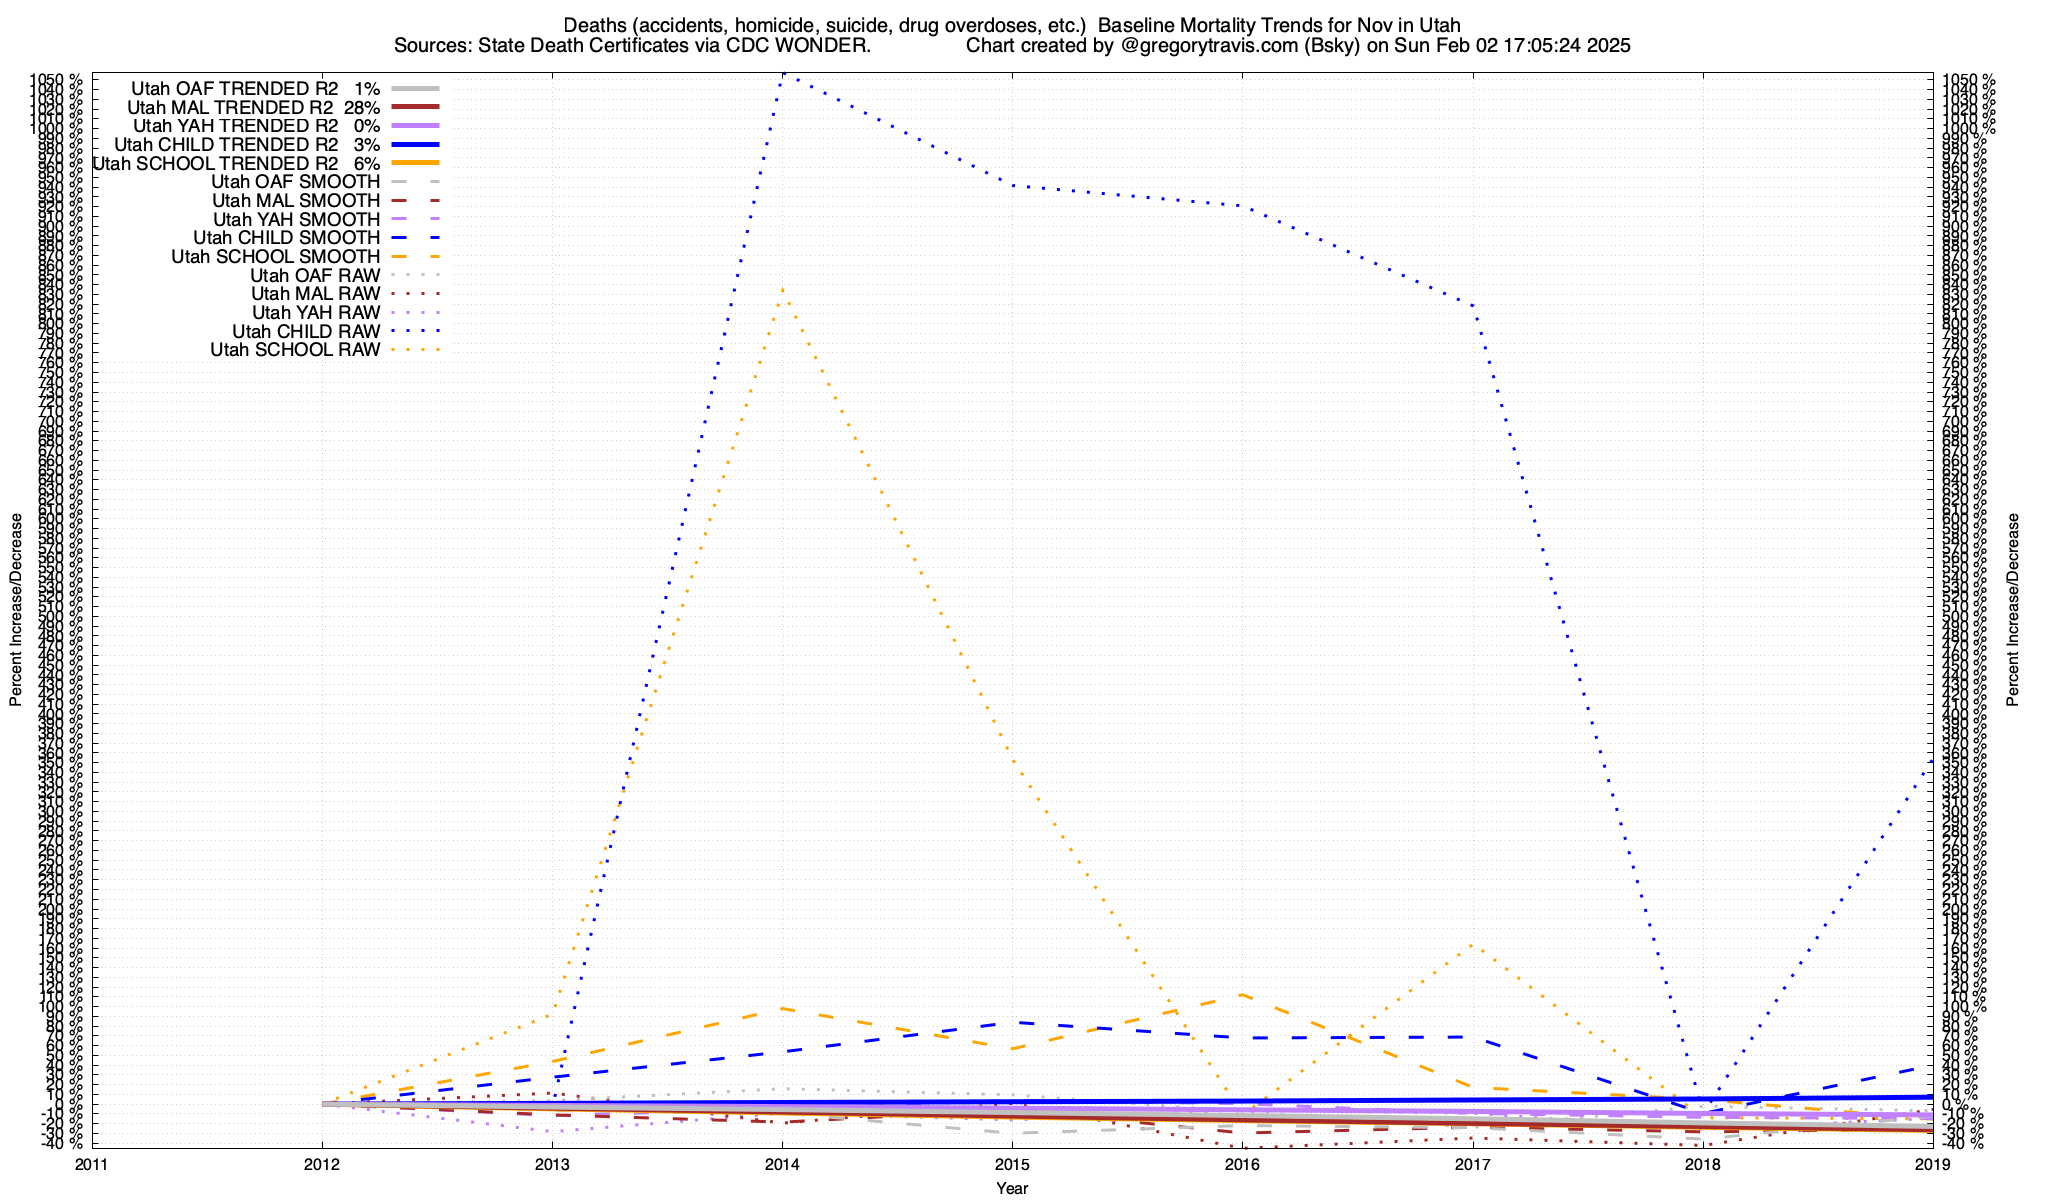Viewport: 2048px width, 1200px height.
Task: Select the Utah CHILD RAW legend label
Action: pos(306,331)
